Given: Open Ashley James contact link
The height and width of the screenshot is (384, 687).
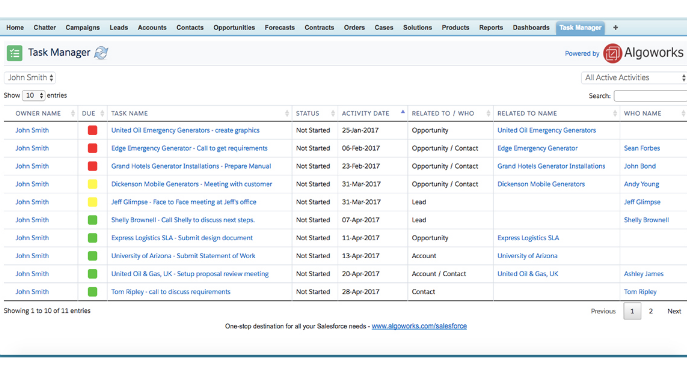Looking at the screenshot, I should coord(644,274).
